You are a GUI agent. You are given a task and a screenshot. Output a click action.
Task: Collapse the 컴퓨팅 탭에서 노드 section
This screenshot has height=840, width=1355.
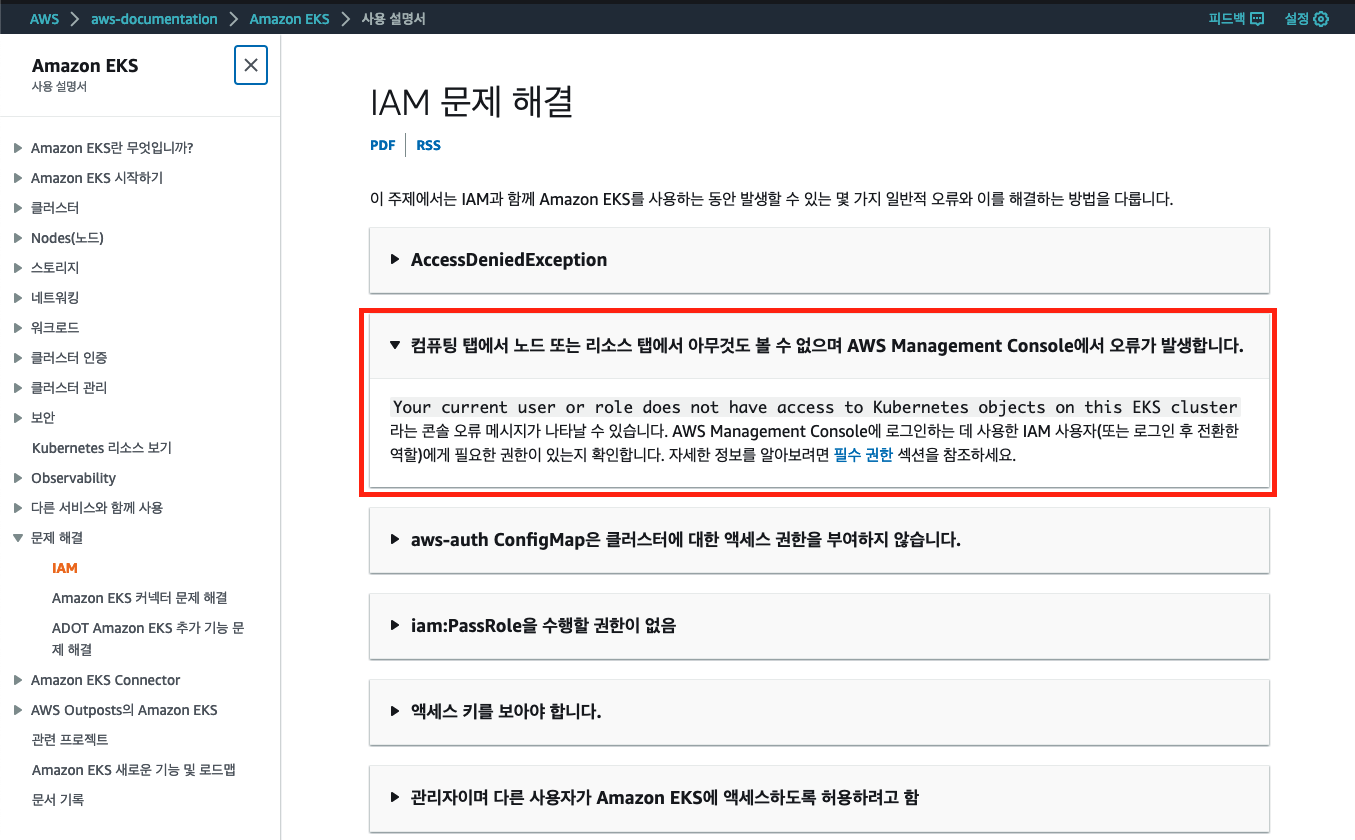click(x=819, y=346)
